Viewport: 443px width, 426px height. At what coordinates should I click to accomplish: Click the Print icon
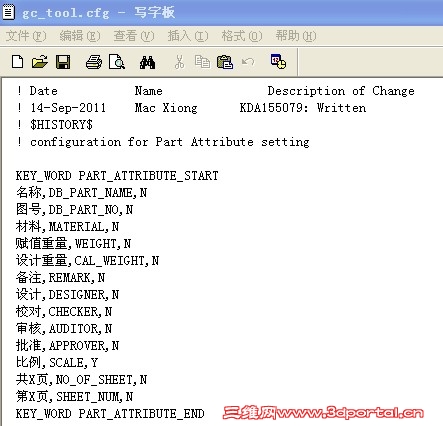click(94, 62)
